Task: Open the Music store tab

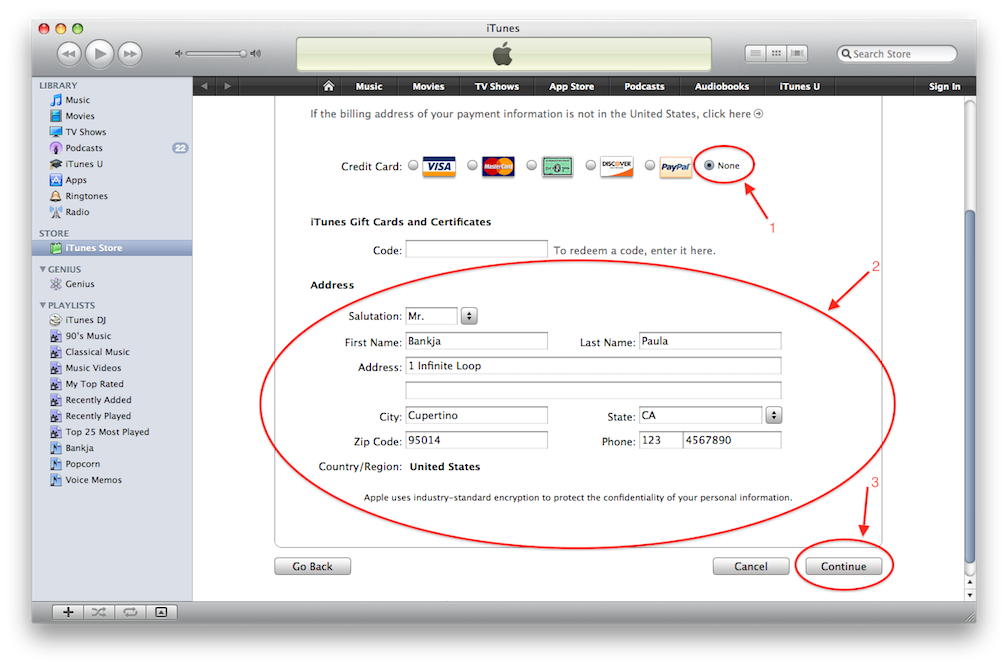Action: [369, 86]
